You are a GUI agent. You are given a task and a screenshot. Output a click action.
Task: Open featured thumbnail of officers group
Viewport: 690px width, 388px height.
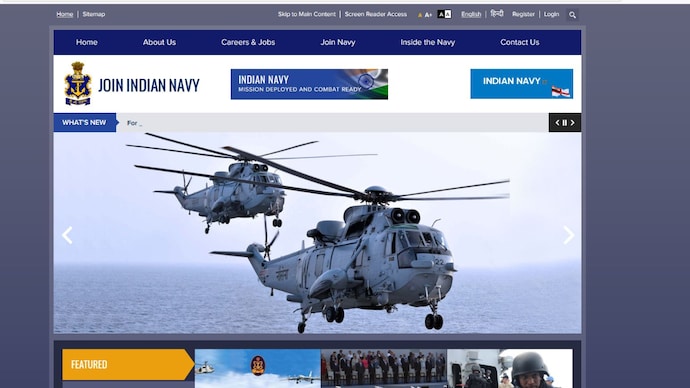[x=384, y=369]
